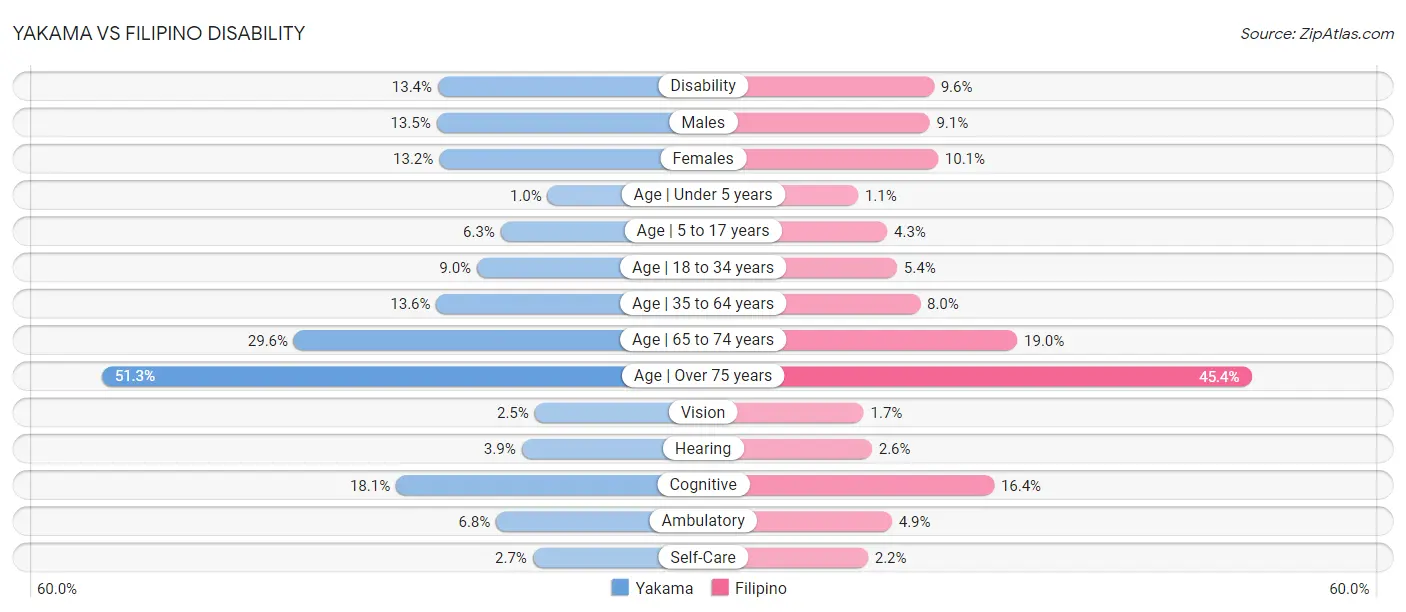This screenshot has width=1406, height=612.
Task: Toggle the Filipino legend label
Action: tap(761, 588)
